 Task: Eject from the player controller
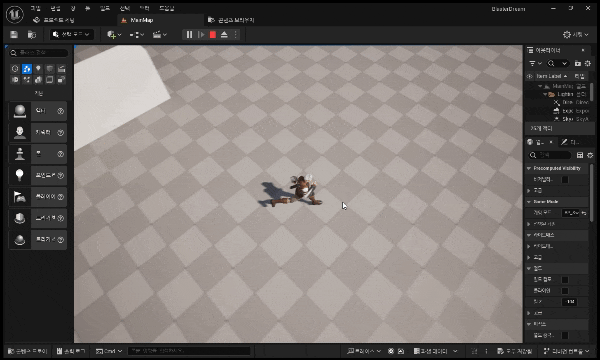tap(224, 35)
